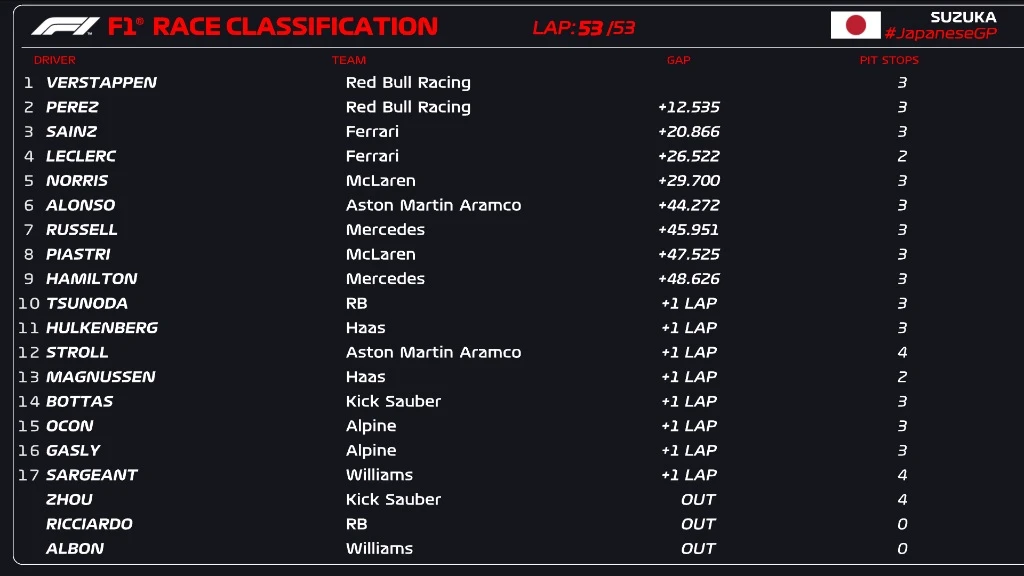Click PEREZ gap time +12.535
The height and width of the screenshot is (576, 1024).
tap(688, 107)
